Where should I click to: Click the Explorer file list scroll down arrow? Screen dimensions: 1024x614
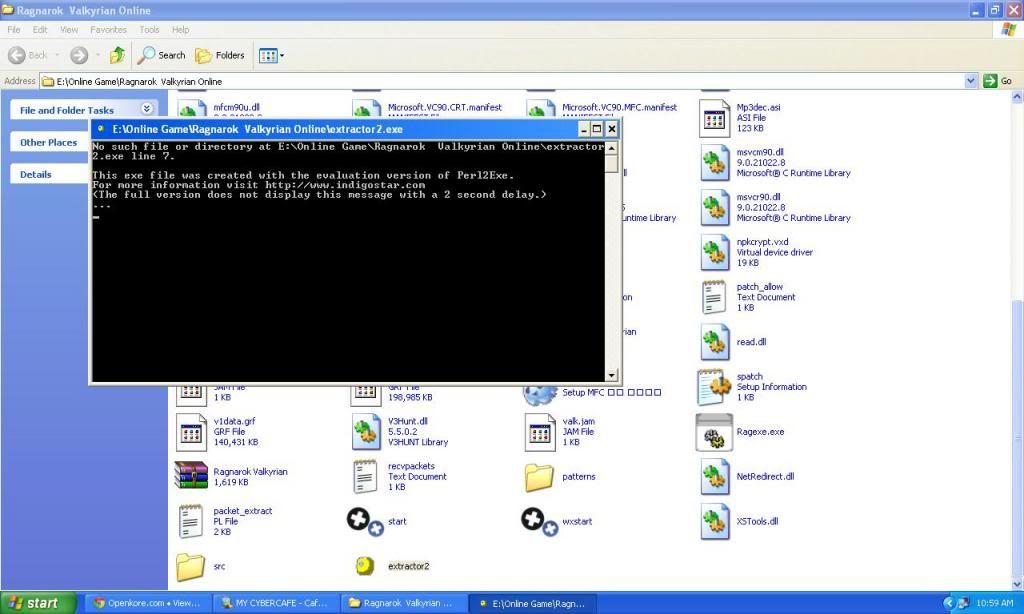point(1017,584)
